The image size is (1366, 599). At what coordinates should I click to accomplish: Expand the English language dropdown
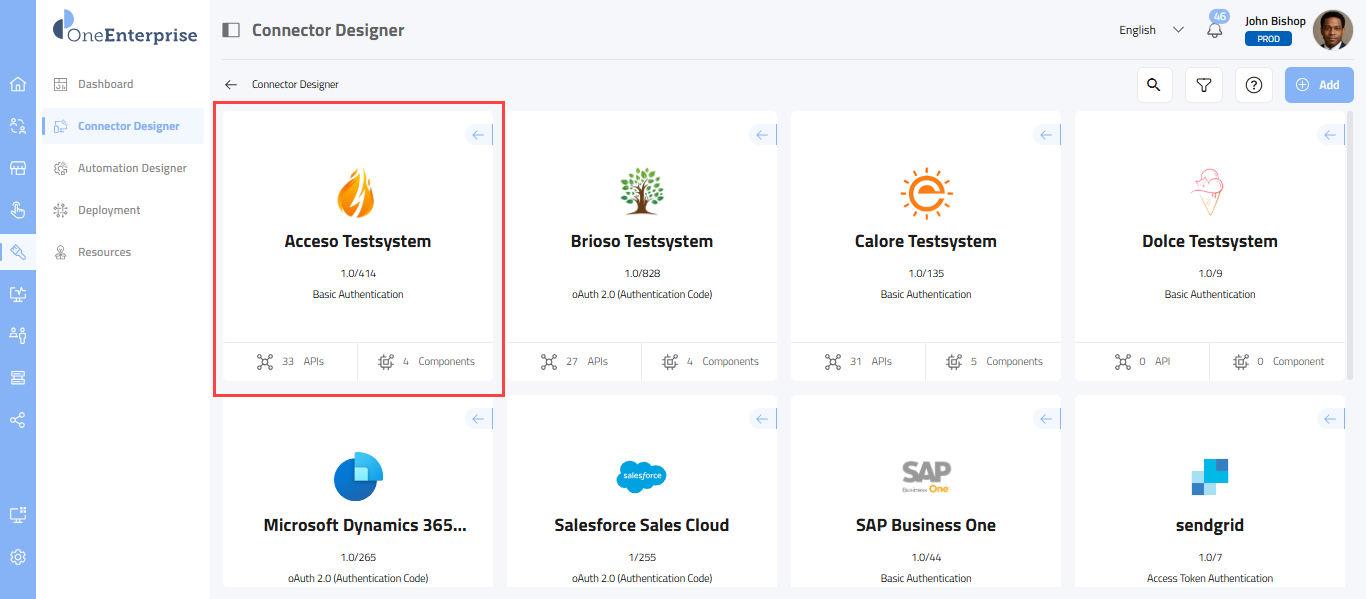(1151, 30)
